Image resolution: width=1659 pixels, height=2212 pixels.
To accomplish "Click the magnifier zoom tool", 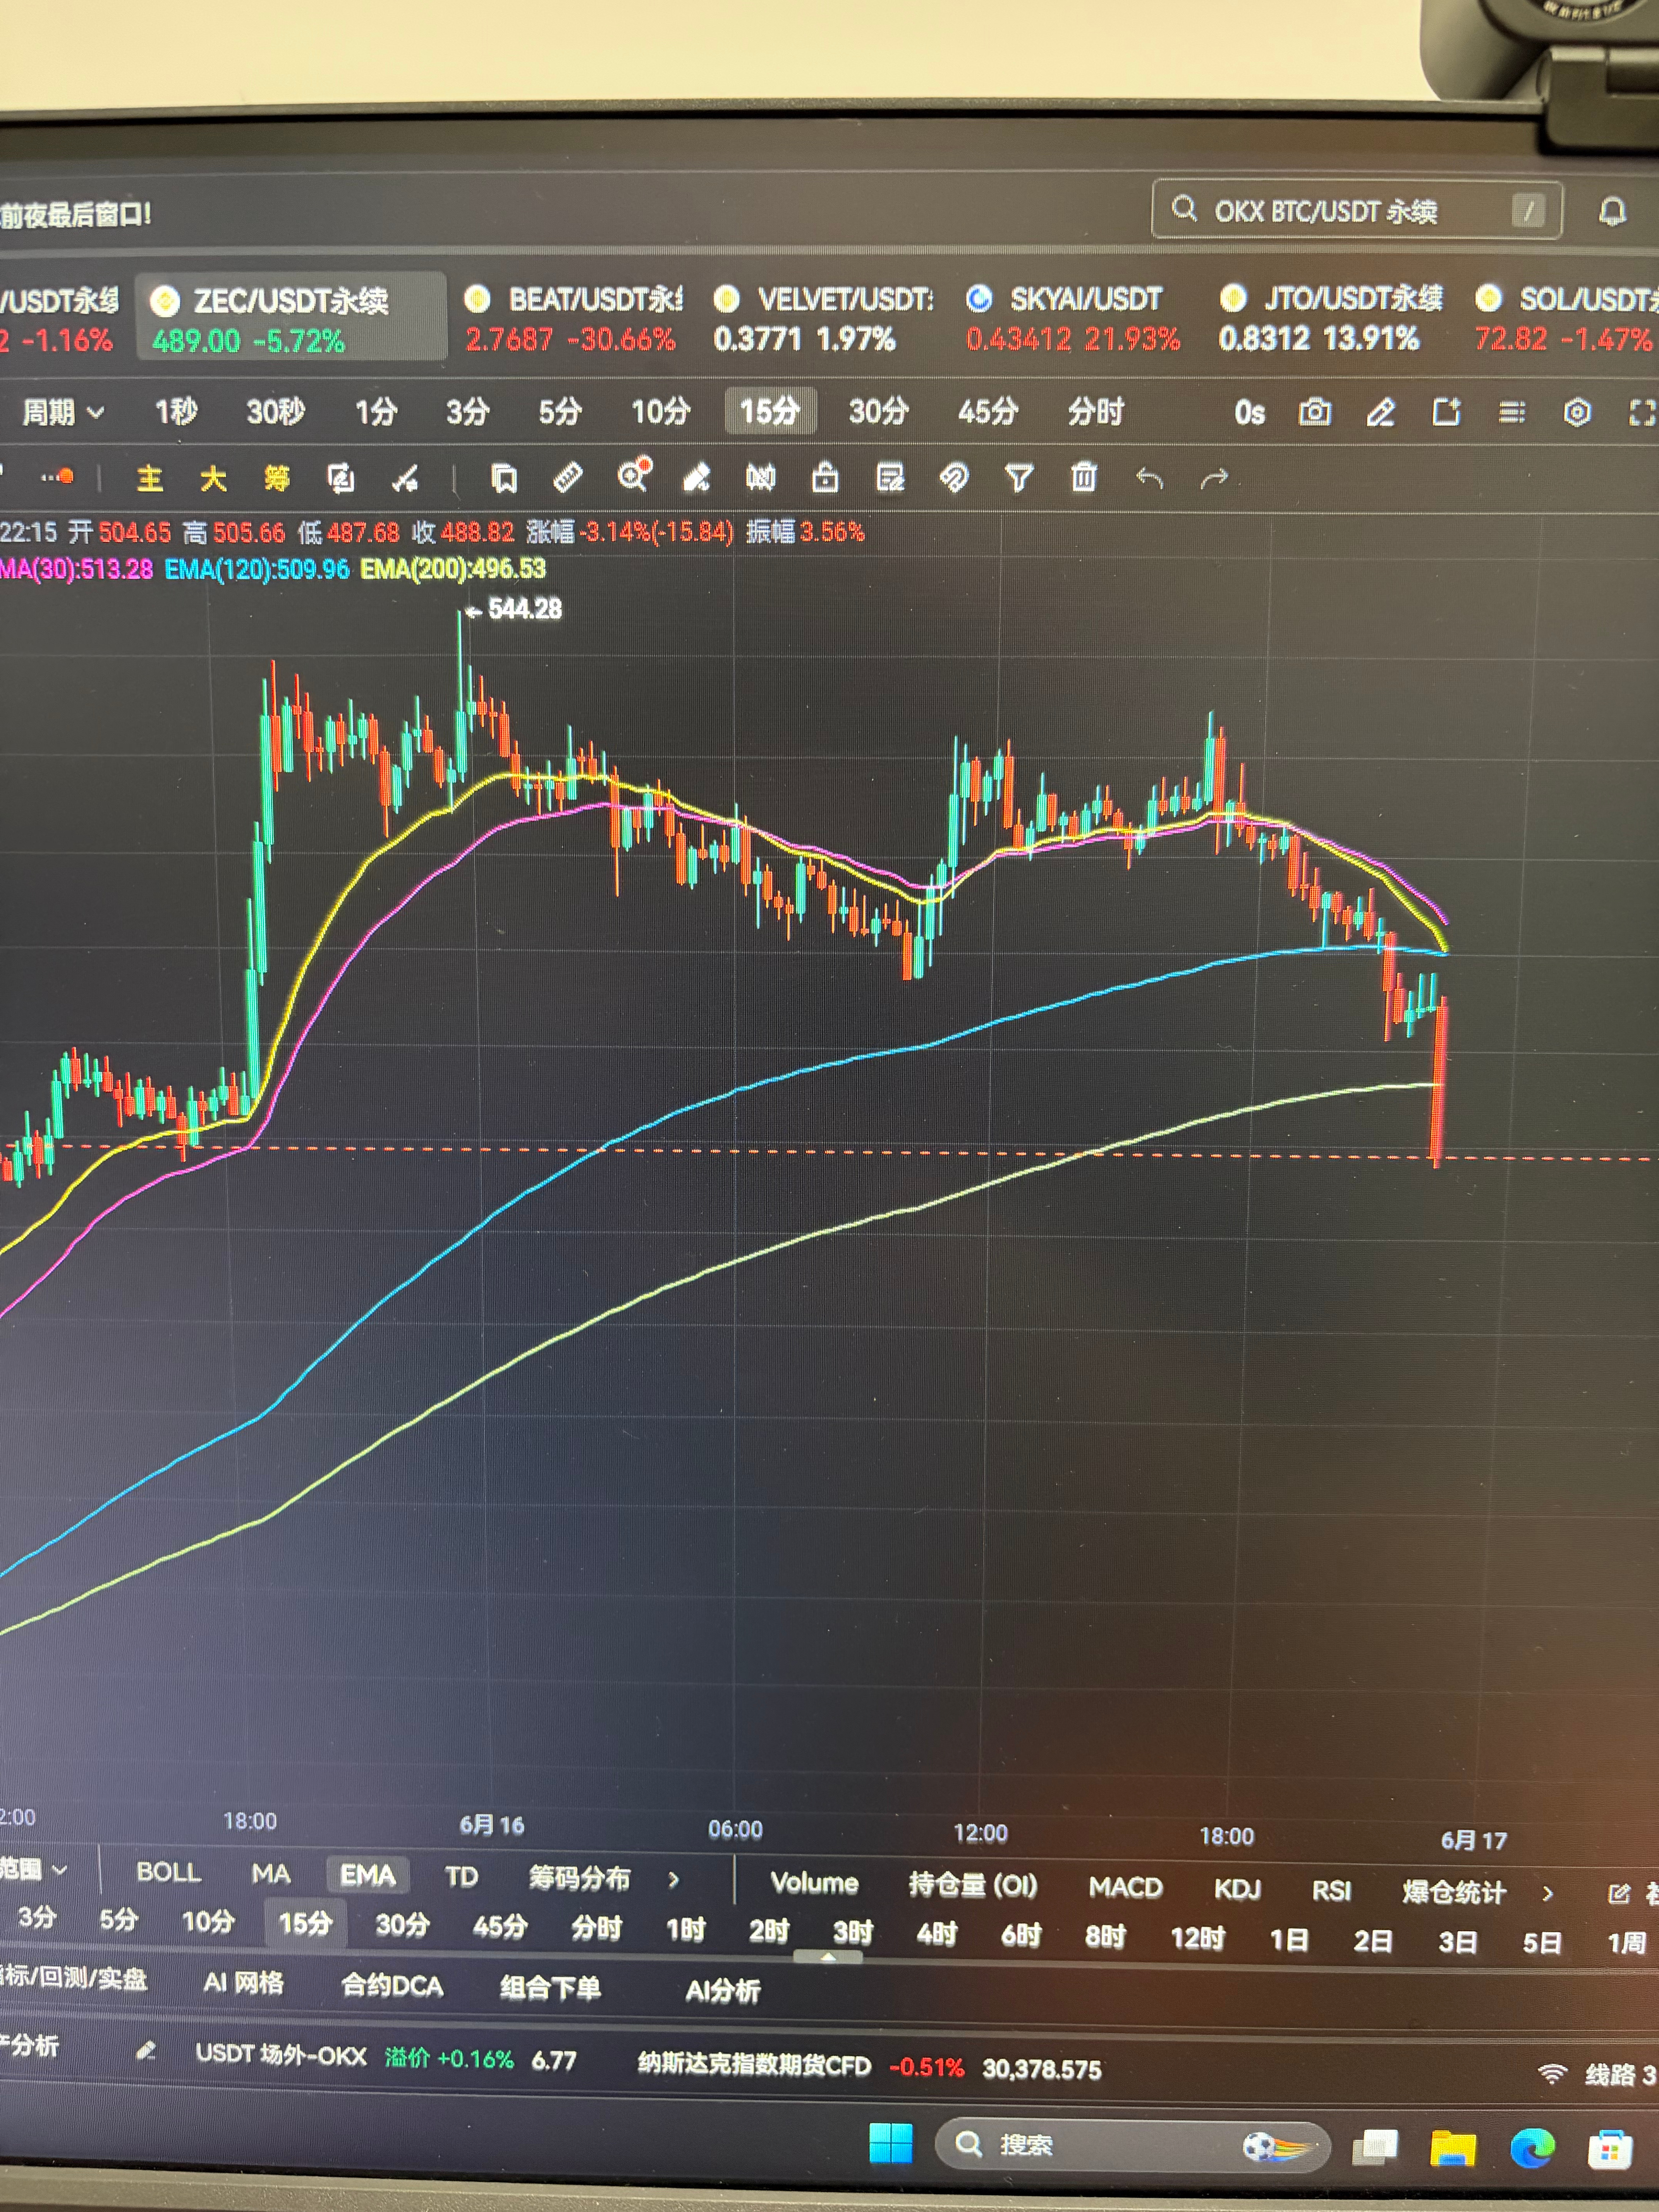I will [633, 476].
